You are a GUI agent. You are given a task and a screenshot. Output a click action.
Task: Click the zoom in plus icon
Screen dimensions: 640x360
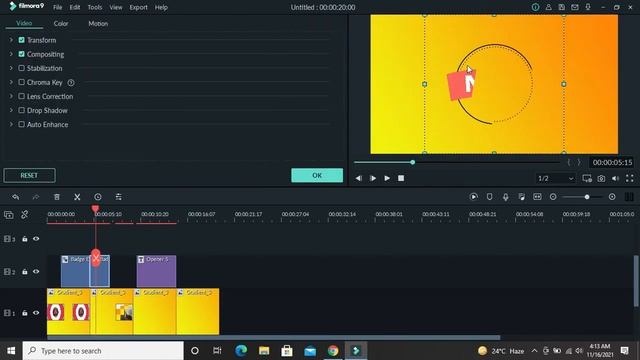tap(612, 197)
